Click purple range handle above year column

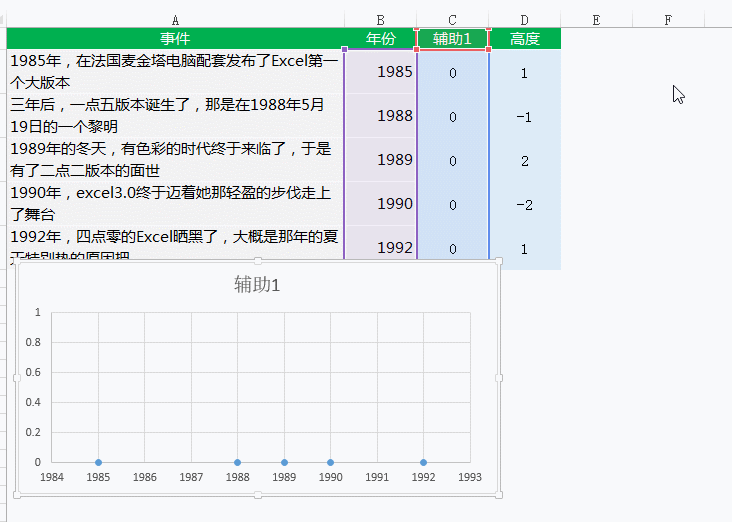345,49
